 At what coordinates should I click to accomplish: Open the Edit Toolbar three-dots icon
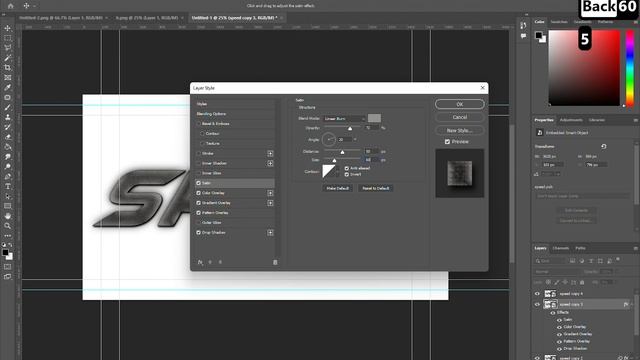pyautogui.click(x=7, y=236)
